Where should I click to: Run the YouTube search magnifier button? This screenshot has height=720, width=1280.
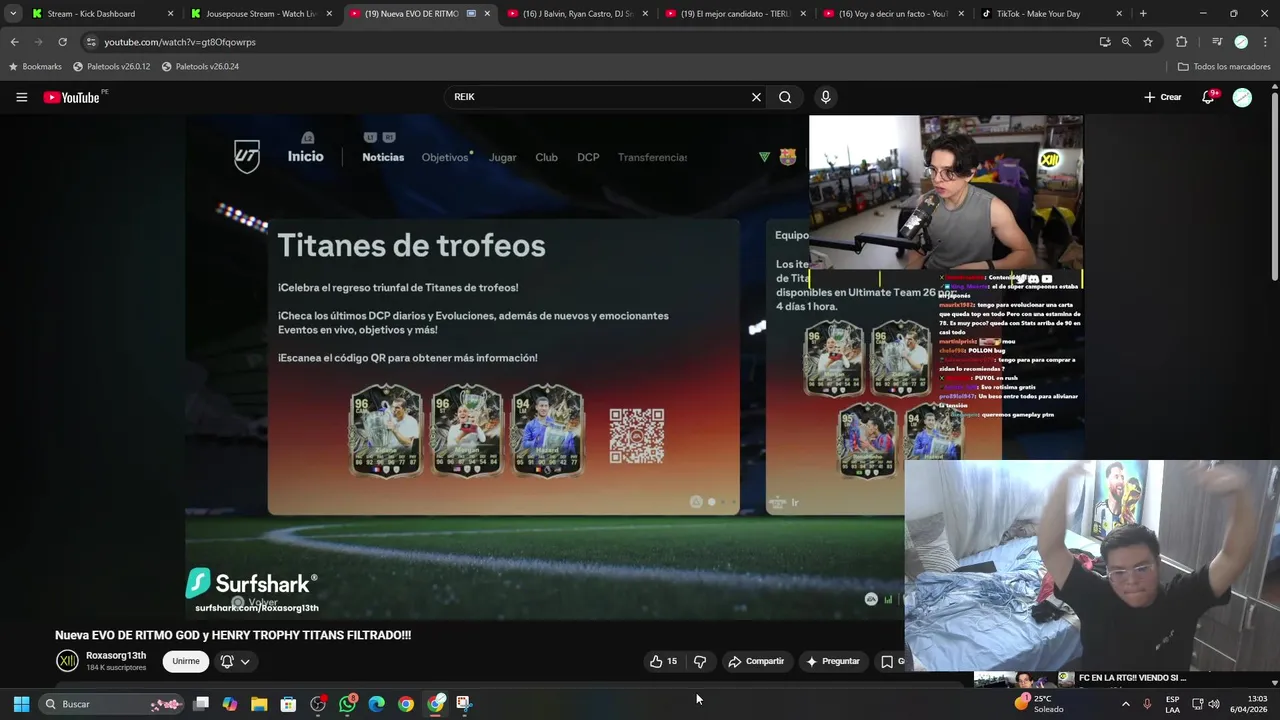coord(785,97)
